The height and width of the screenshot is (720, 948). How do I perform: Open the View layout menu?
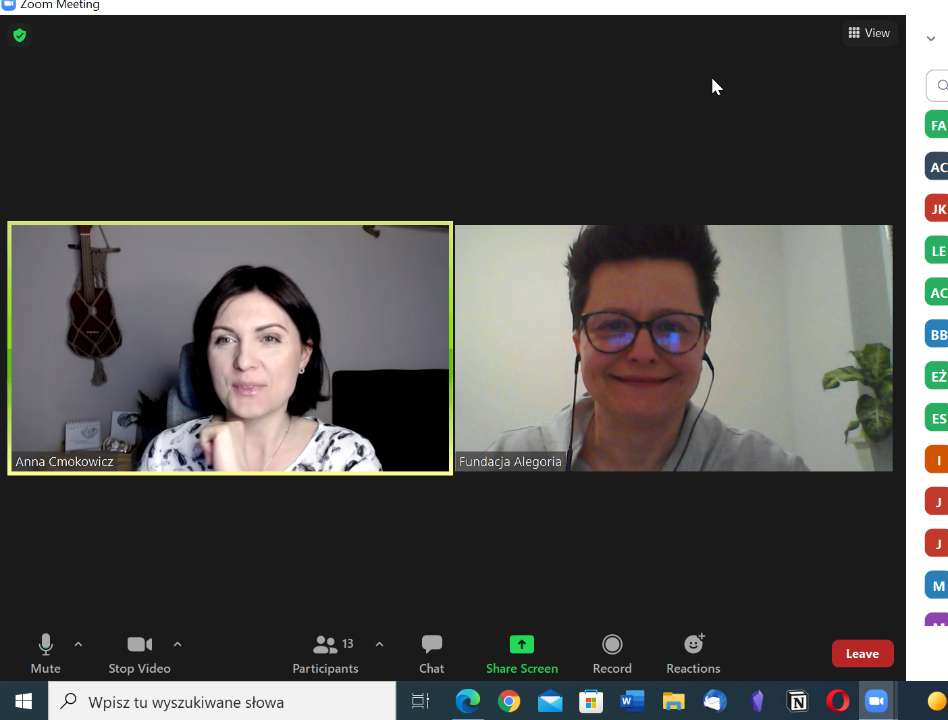click(868, 33)
